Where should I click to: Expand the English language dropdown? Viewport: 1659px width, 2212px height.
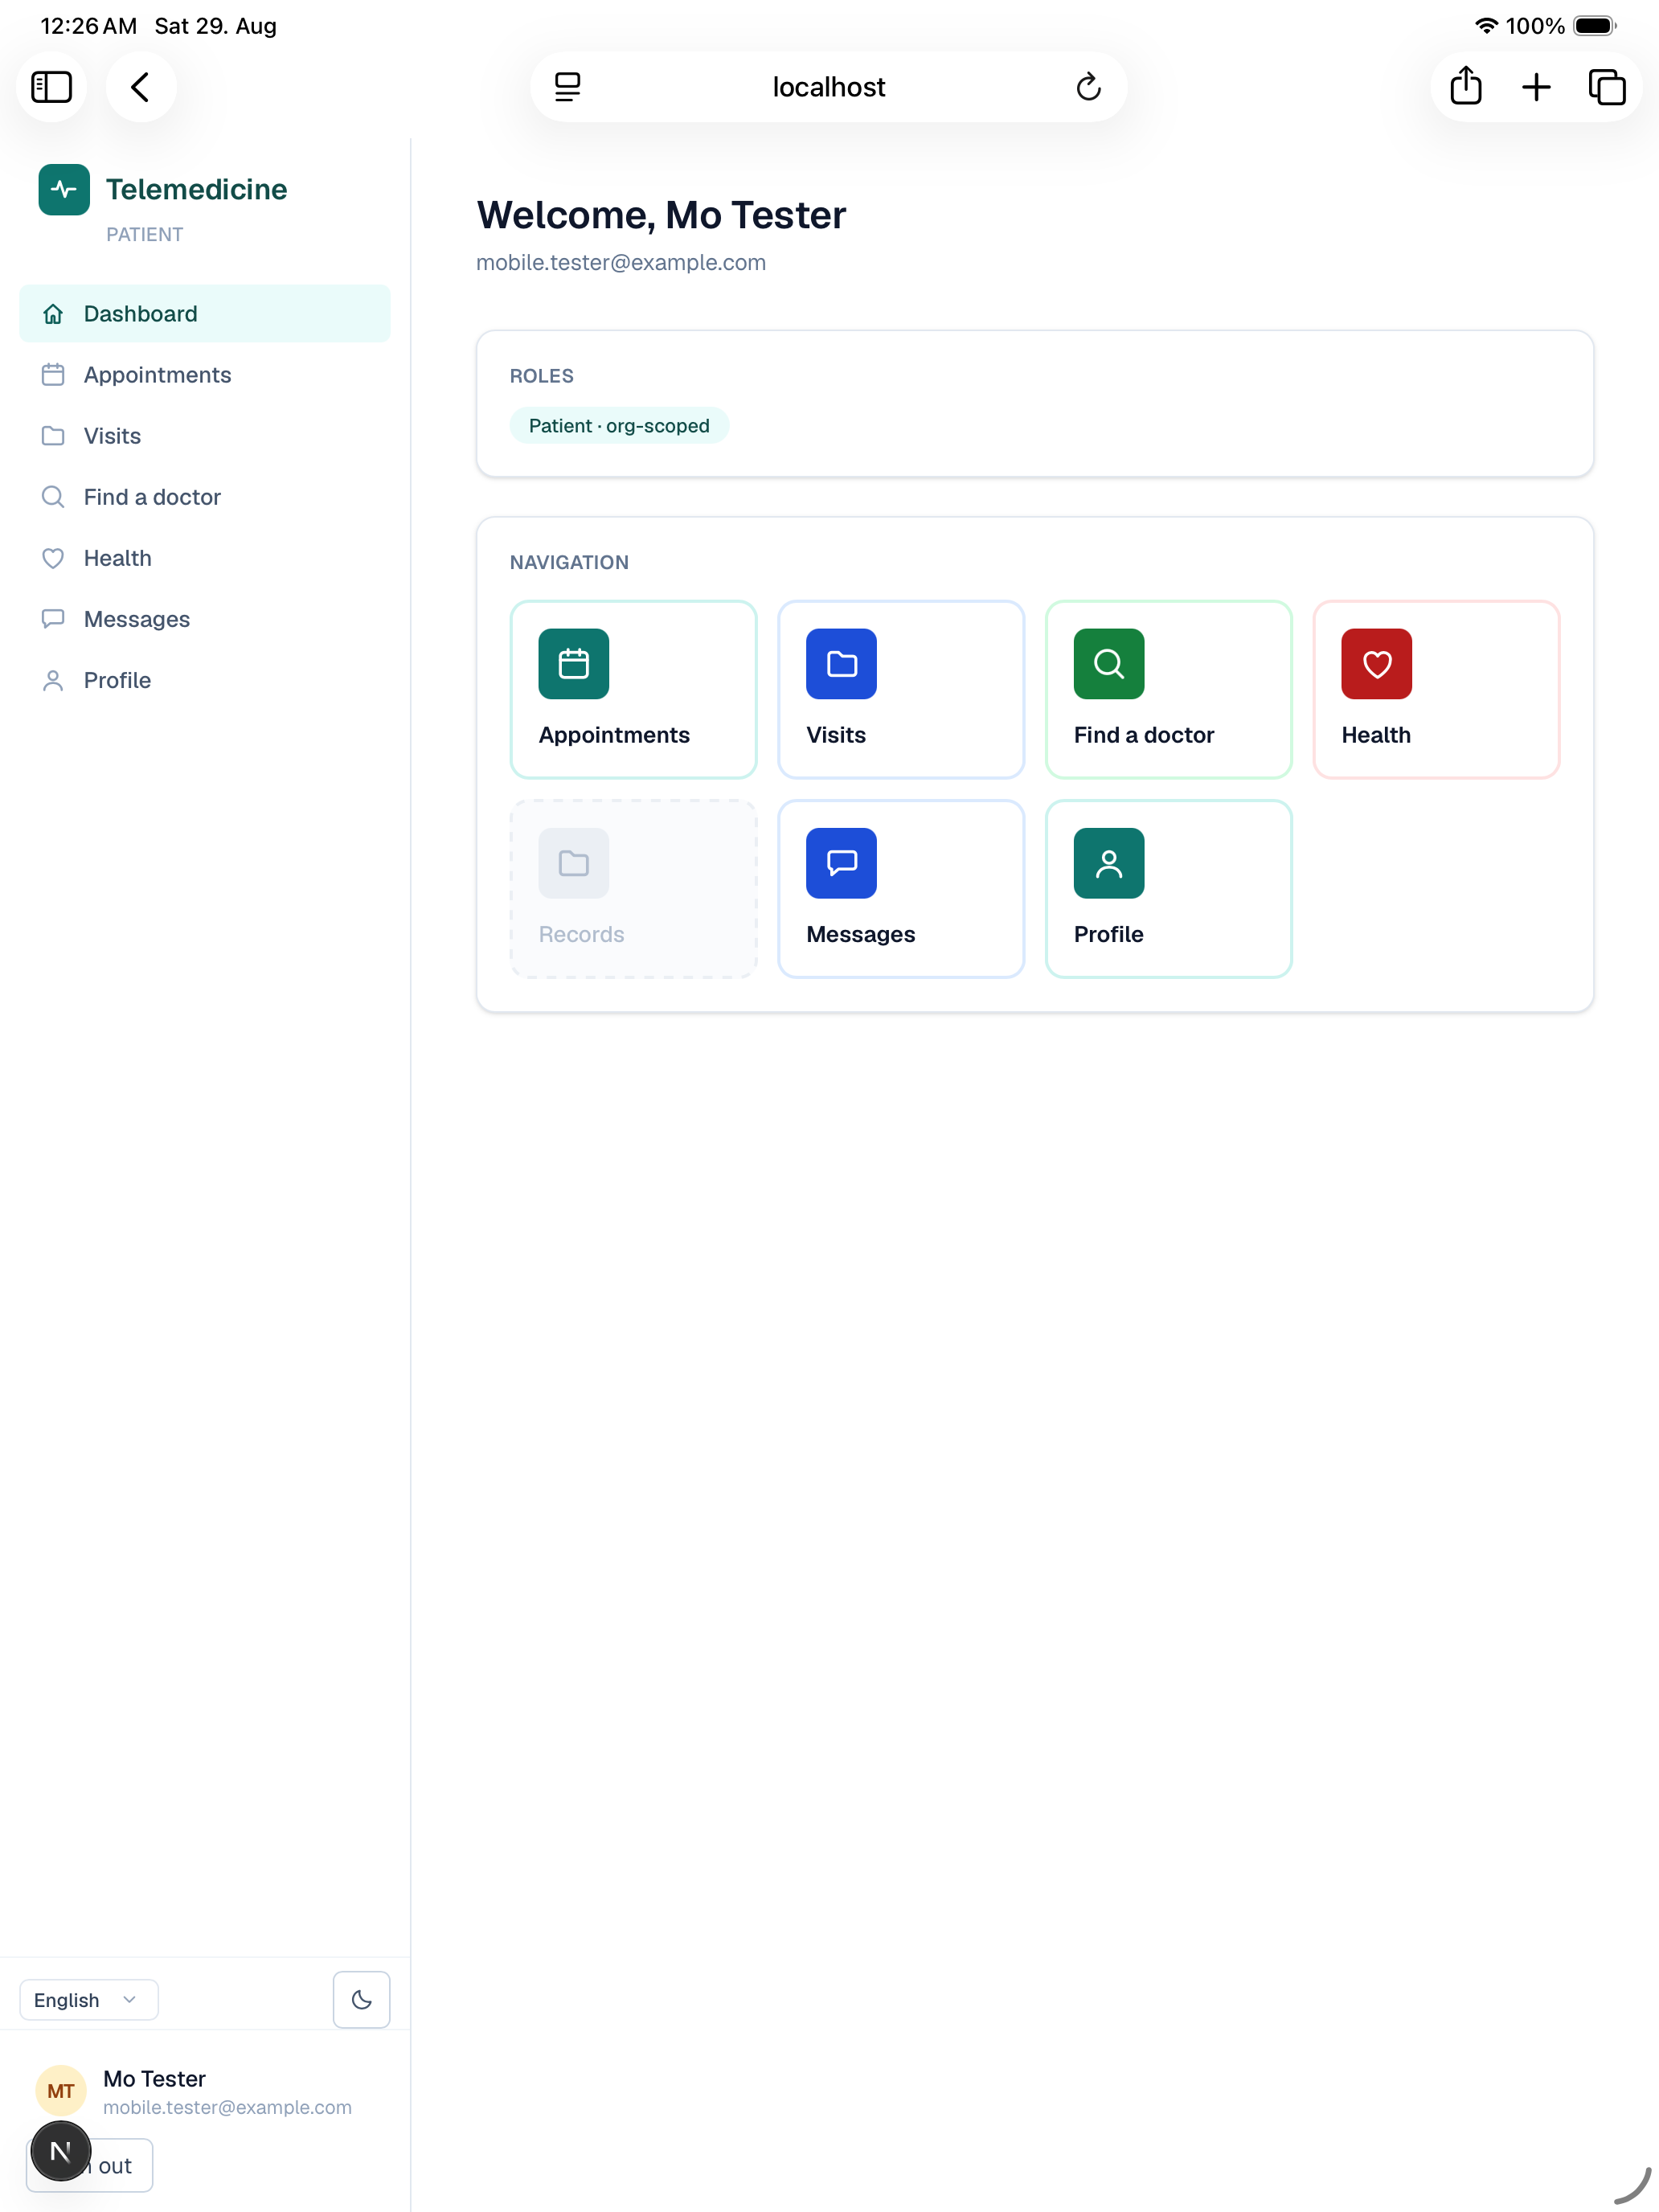(x=89, y=2000)
